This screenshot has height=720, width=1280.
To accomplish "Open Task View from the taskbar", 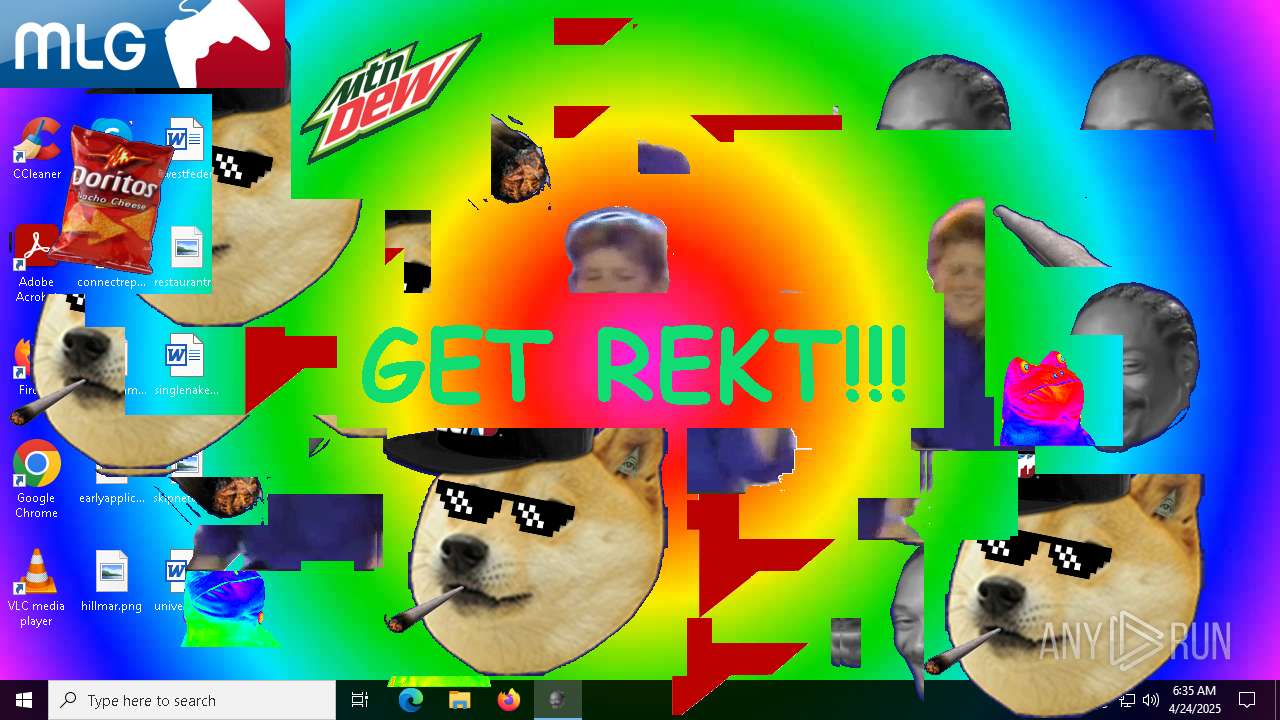I will pyautogui.click(x=360, y=700).
